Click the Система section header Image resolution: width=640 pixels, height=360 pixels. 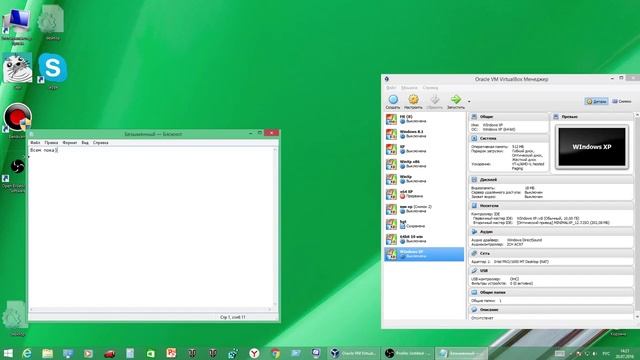click(x=508, y=138)
